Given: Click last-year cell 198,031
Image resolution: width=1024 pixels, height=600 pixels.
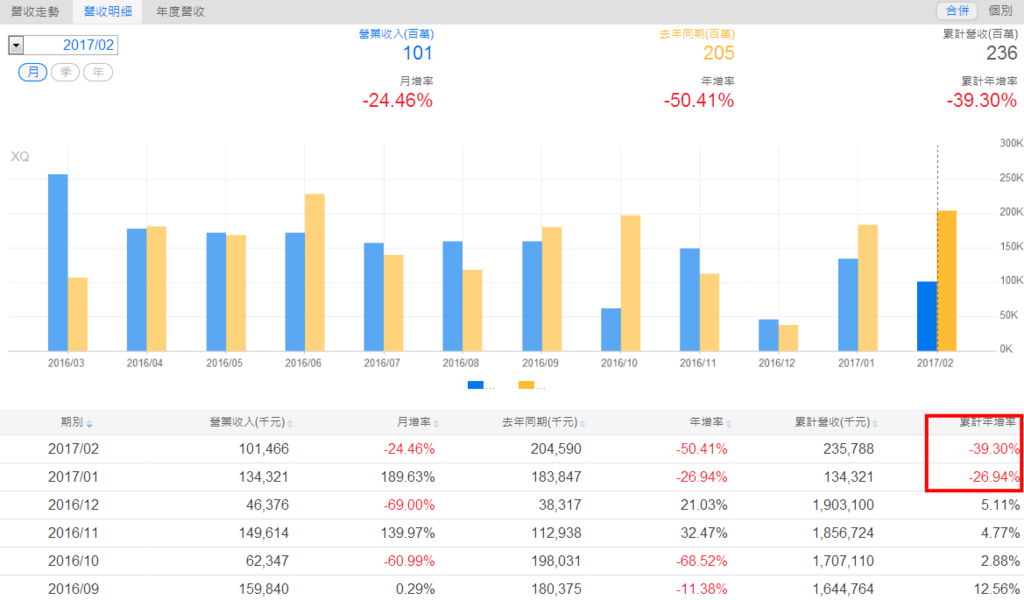Looking at the screenshot, I should click(556, 561).
